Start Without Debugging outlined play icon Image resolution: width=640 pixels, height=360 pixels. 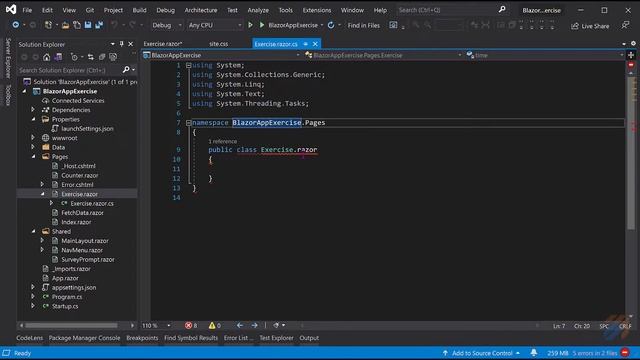coord(250,25)
